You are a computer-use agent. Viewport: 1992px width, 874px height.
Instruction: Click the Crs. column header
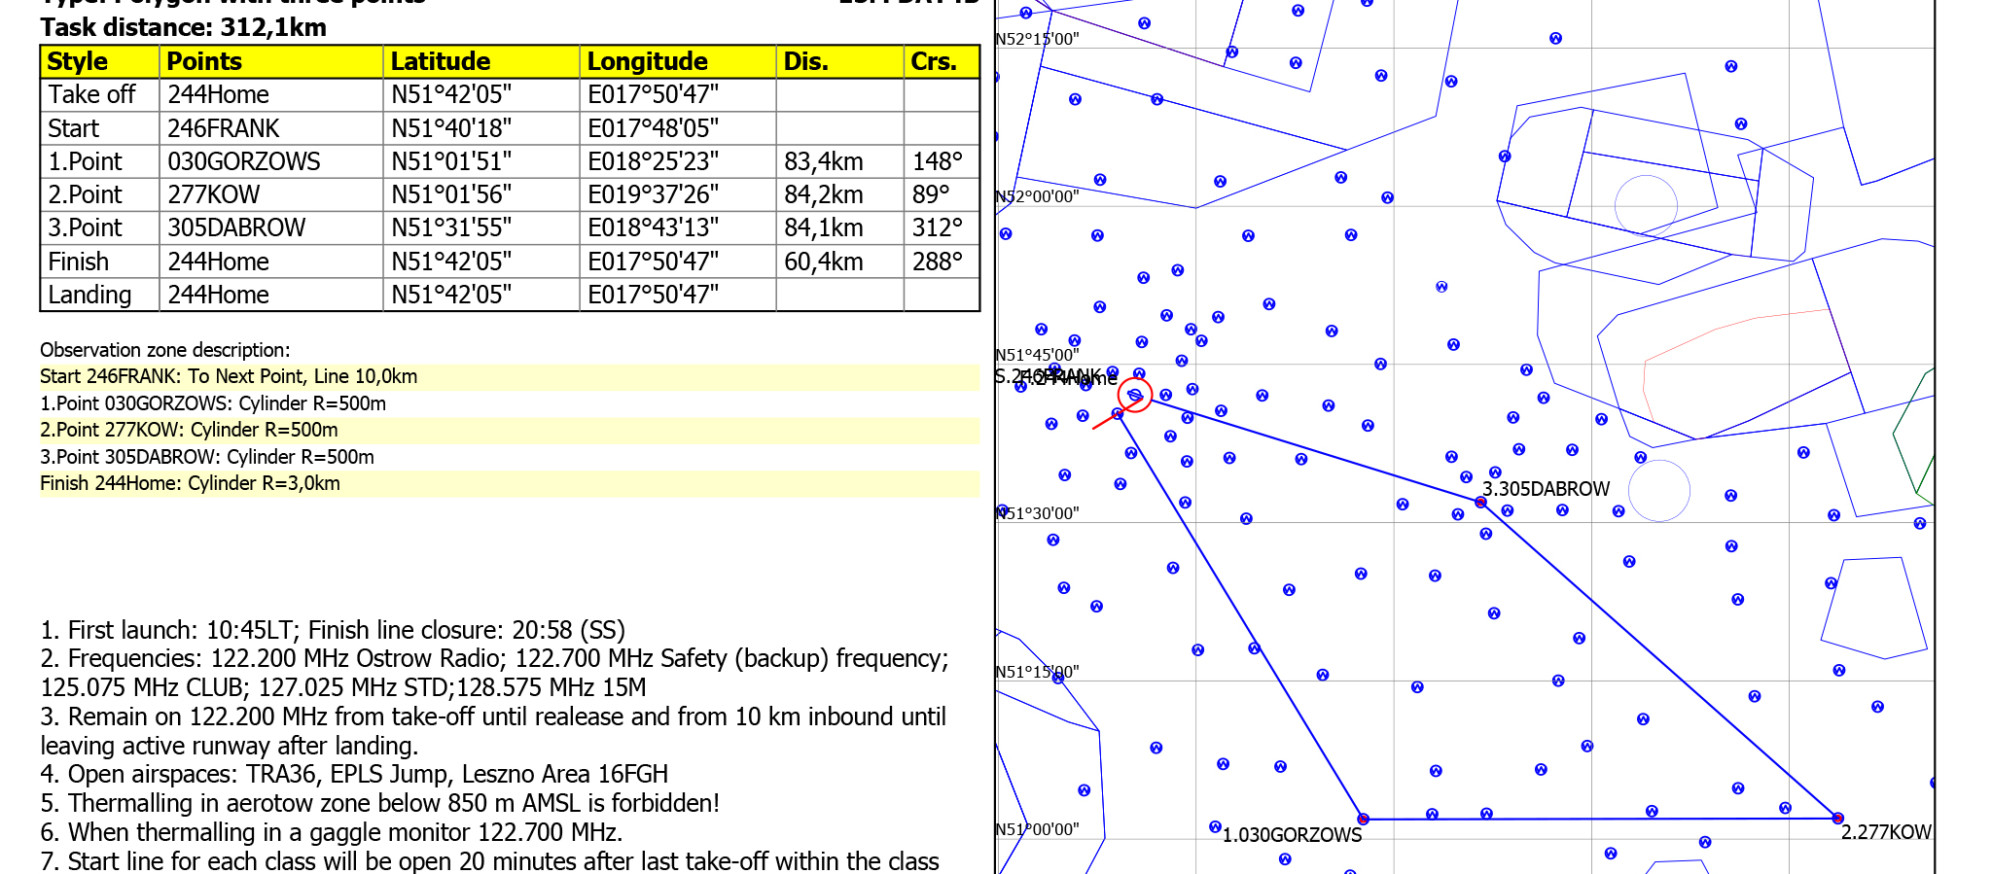(x=933, y=62)
